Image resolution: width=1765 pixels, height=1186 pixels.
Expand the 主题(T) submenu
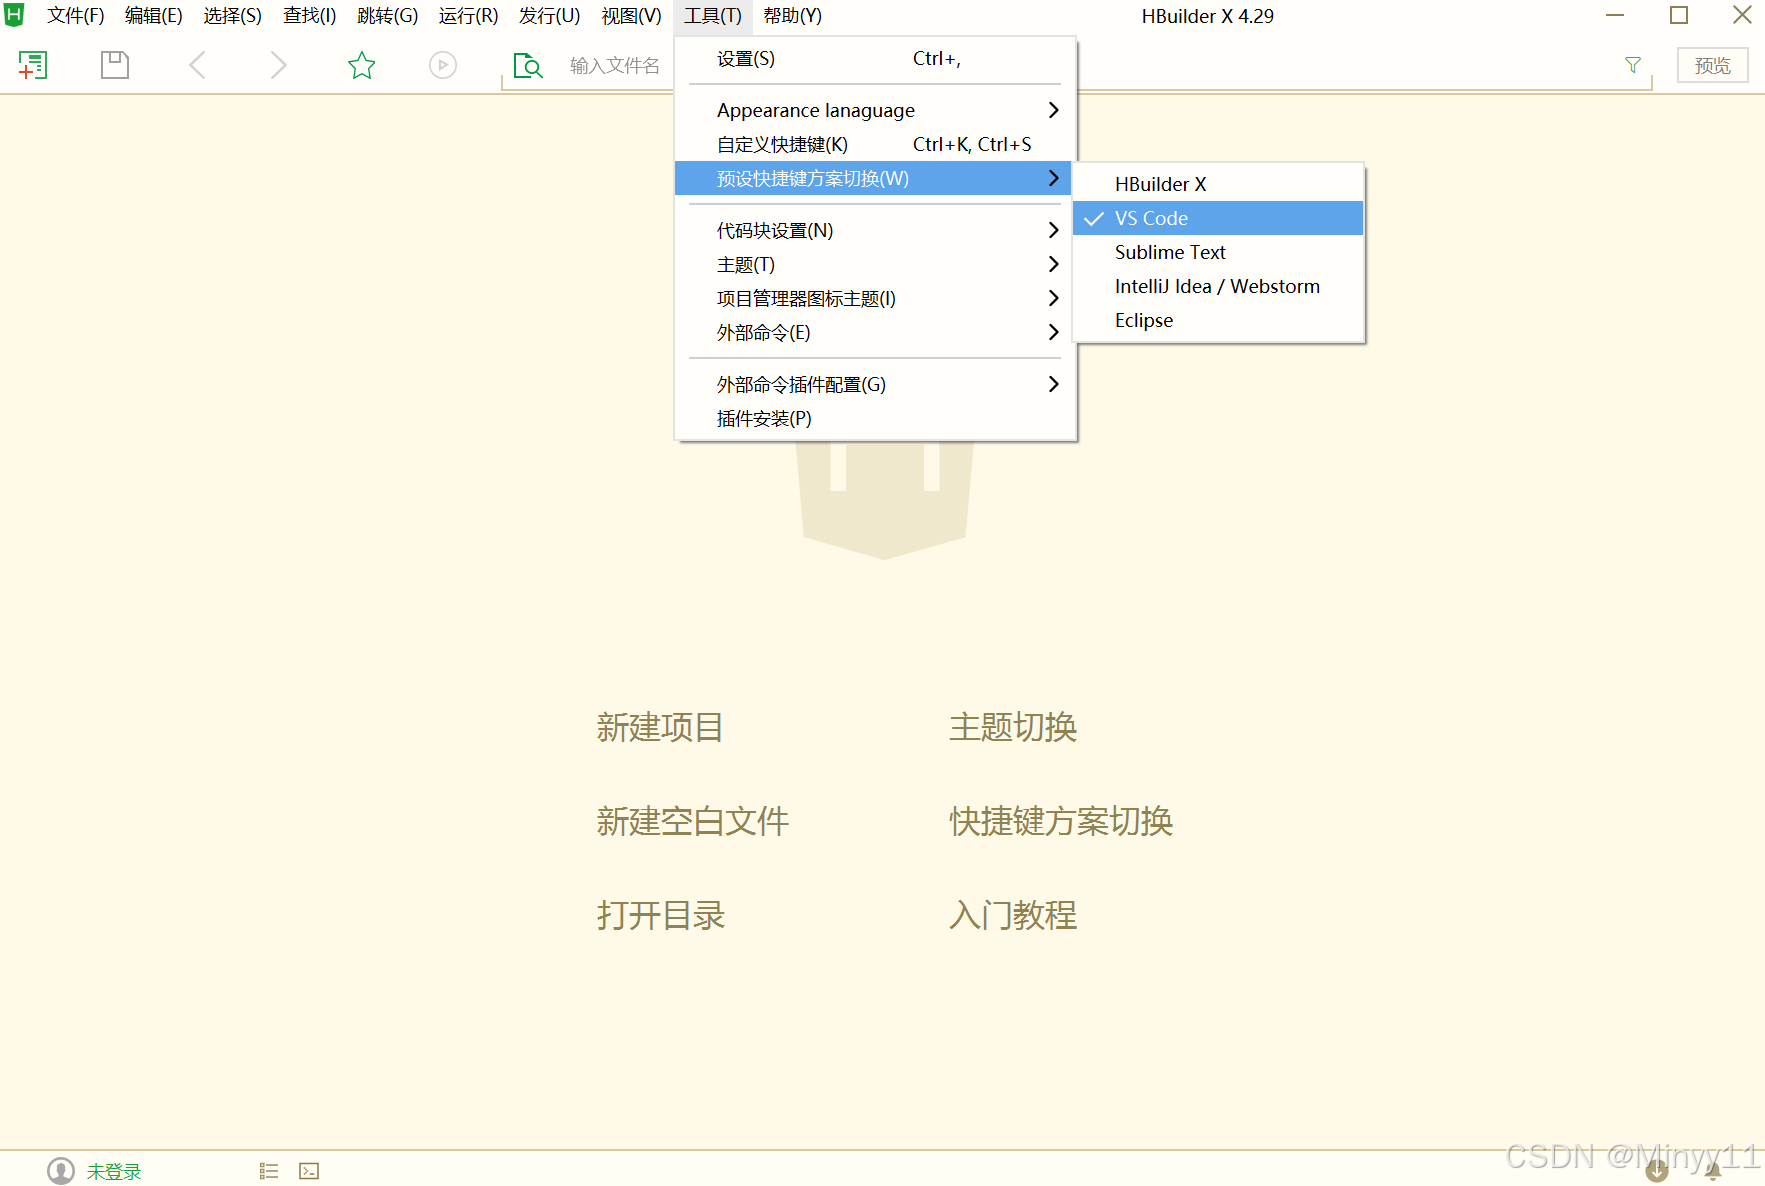coord(873,264)
